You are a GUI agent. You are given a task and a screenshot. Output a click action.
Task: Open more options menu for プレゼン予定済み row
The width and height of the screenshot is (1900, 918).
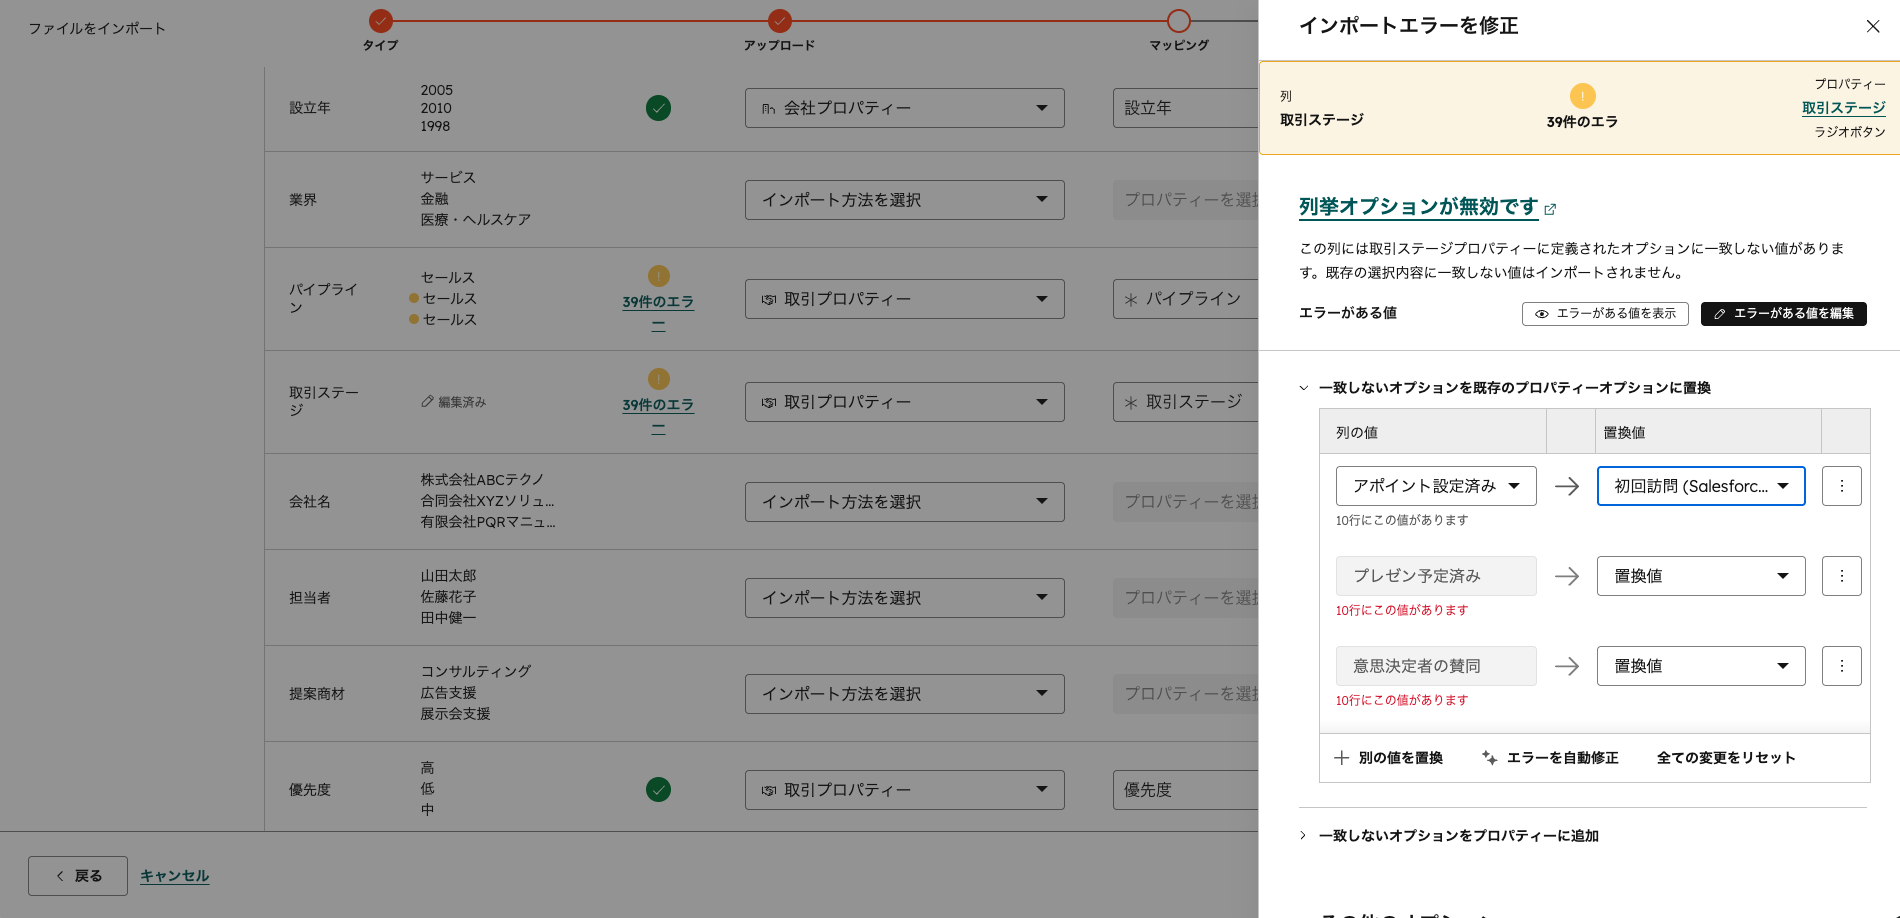[x=1841, y=576]
